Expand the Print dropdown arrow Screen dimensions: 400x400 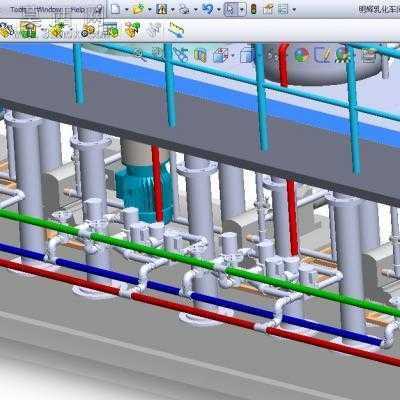(x=195, y=10)
